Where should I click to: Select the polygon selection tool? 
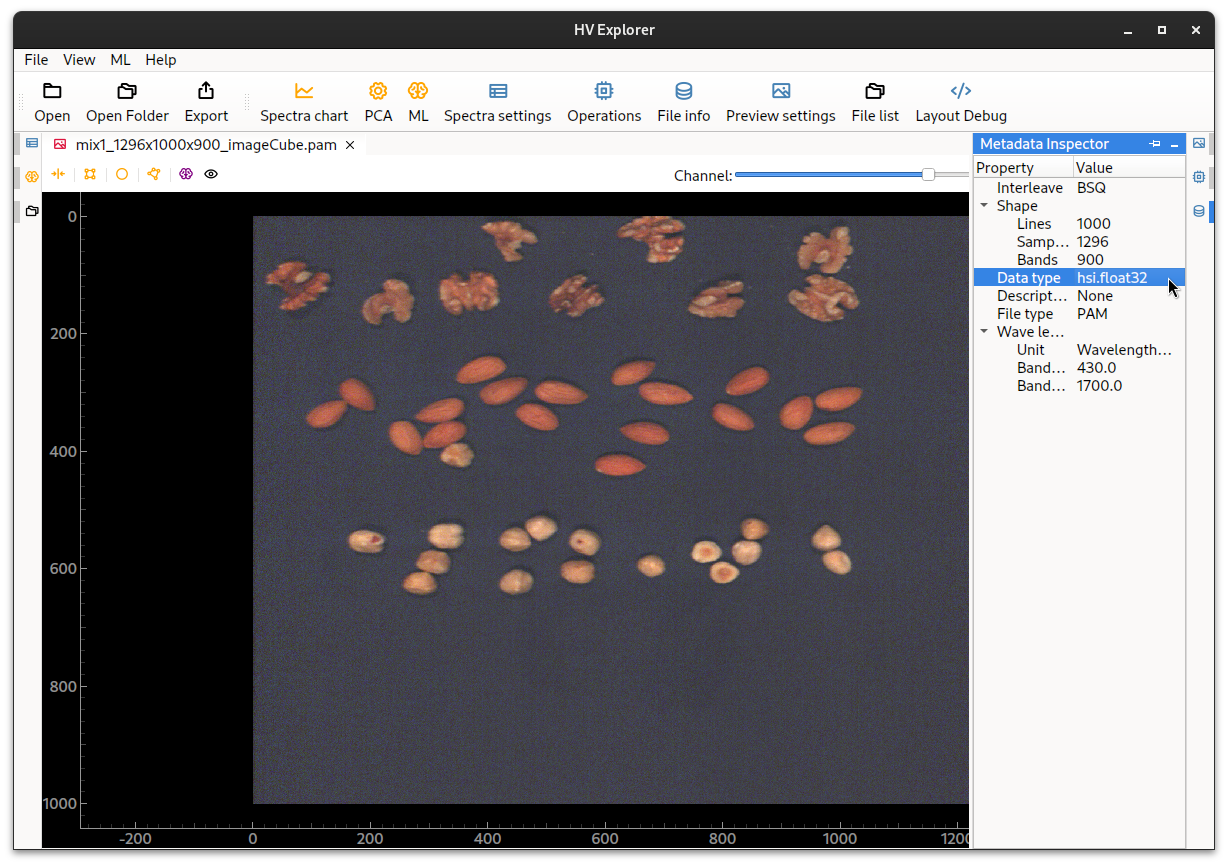(x=154, y=174)
